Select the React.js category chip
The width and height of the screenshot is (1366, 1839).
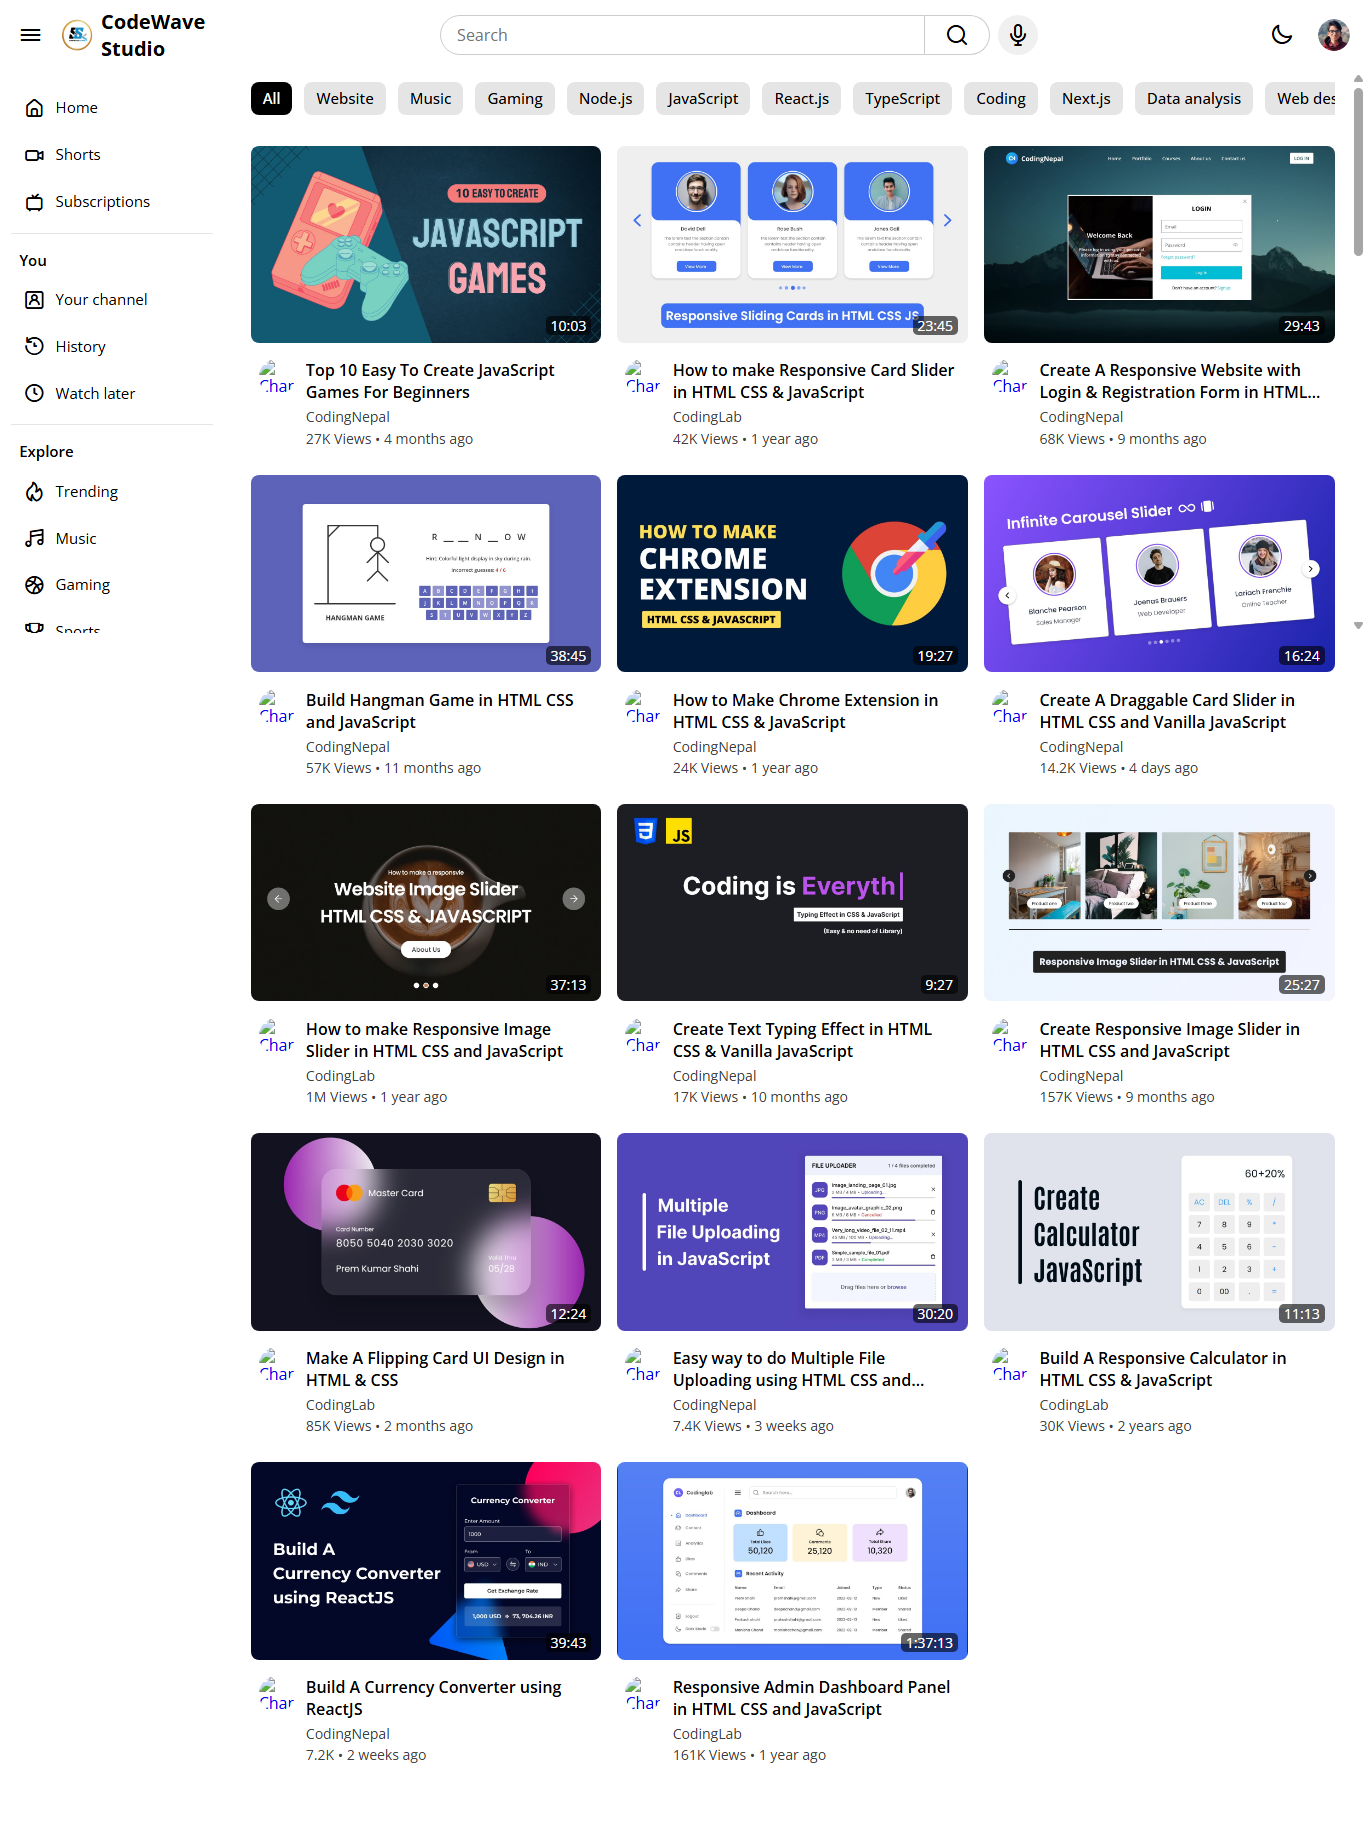(x=801, y=99)
